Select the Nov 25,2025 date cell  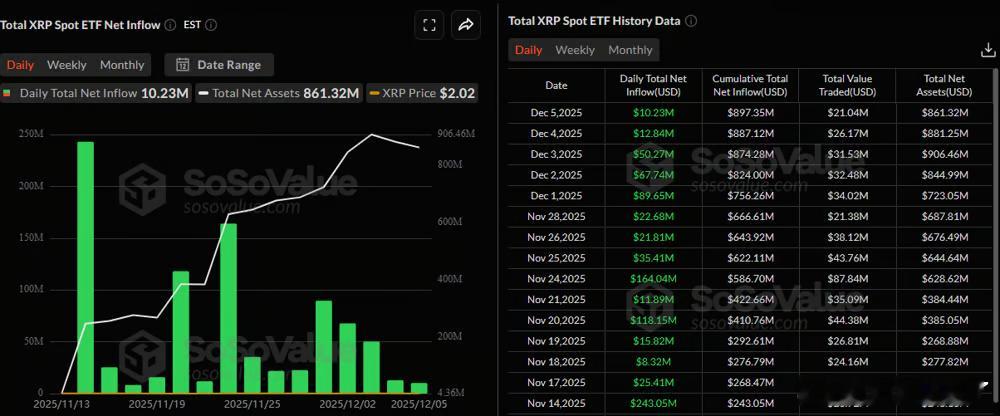coord(556,258)
